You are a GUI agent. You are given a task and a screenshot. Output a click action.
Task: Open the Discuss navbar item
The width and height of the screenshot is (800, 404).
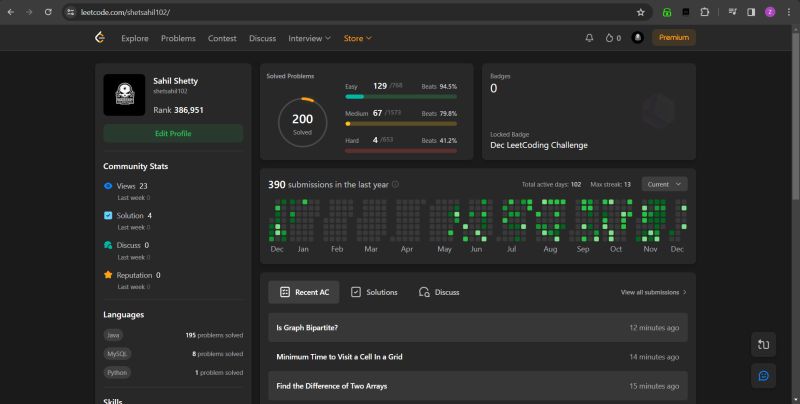262,38
